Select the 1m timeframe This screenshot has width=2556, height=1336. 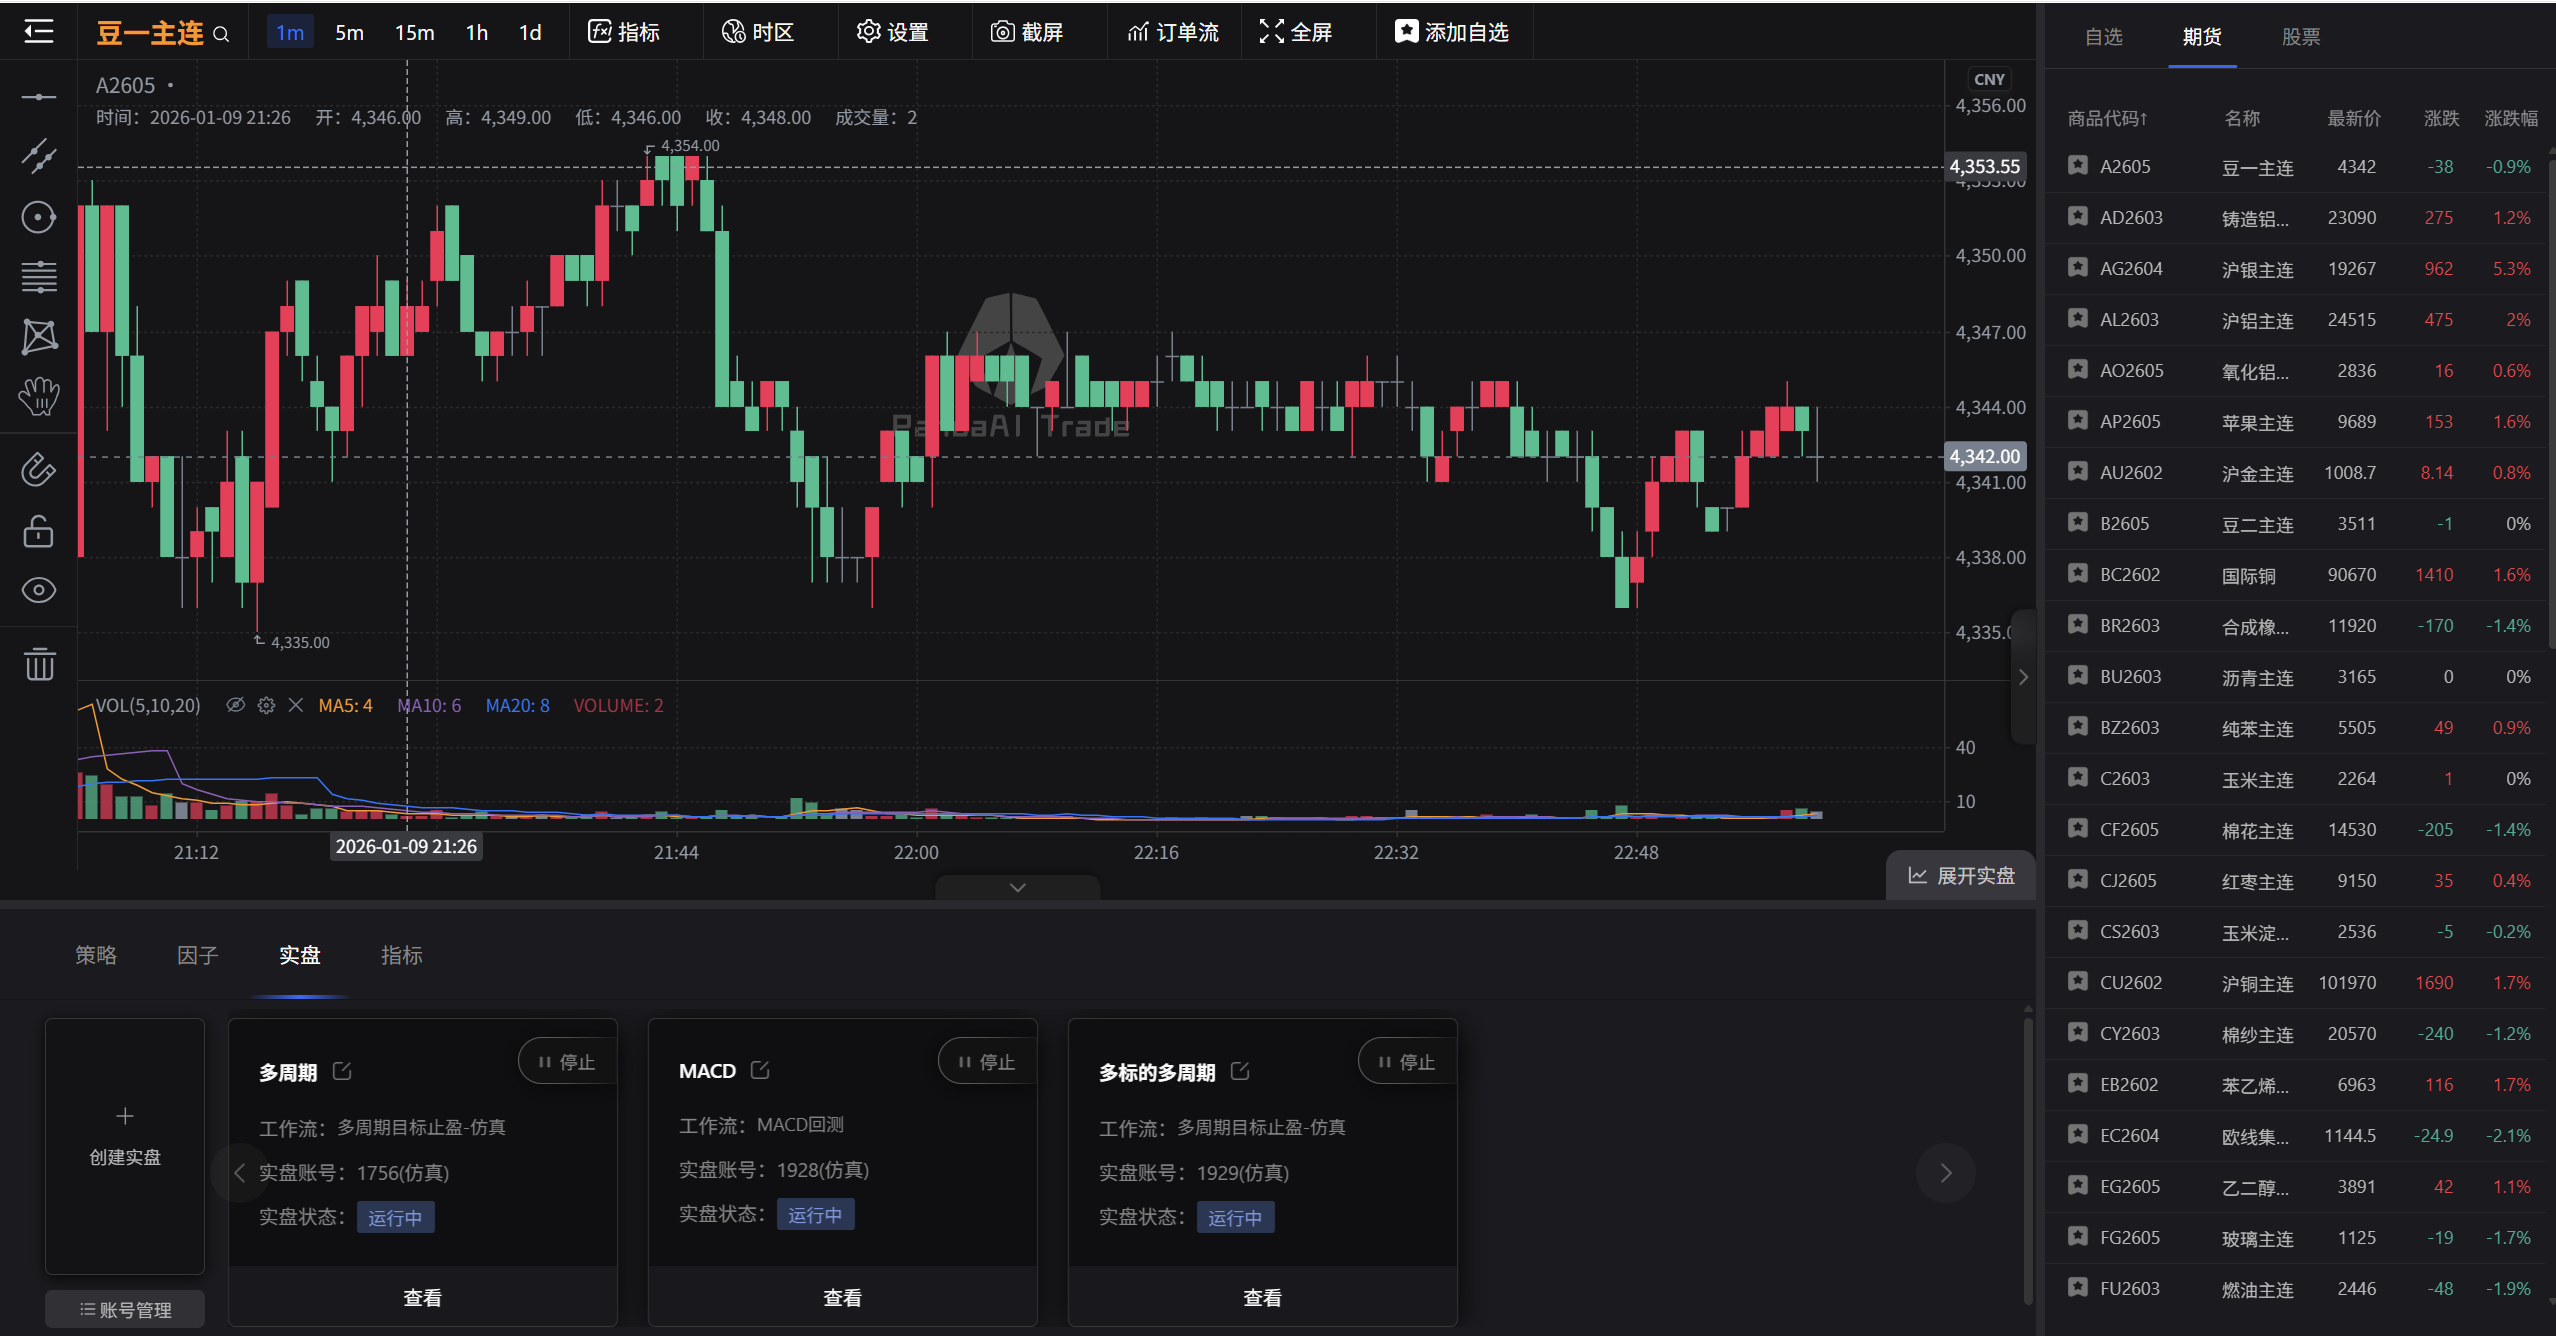tap(290, 32)
